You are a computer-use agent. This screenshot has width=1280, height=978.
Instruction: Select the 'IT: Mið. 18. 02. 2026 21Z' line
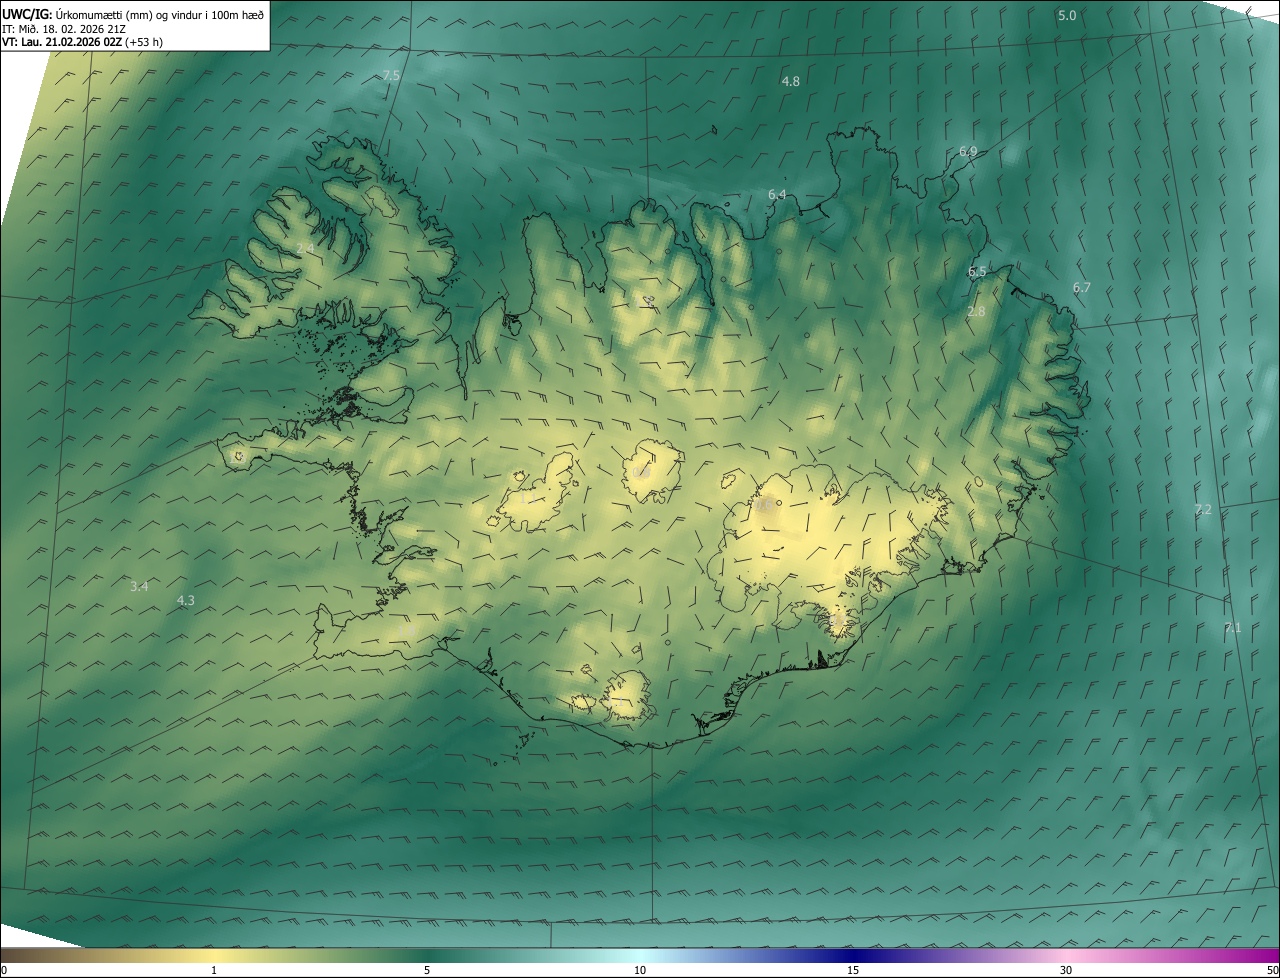[x=63, y=28]
